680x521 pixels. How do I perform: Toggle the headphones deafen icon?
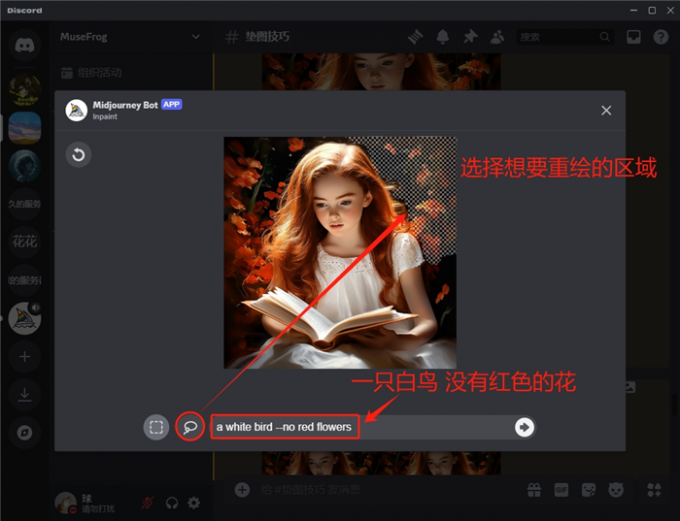(x=172, y=503)
